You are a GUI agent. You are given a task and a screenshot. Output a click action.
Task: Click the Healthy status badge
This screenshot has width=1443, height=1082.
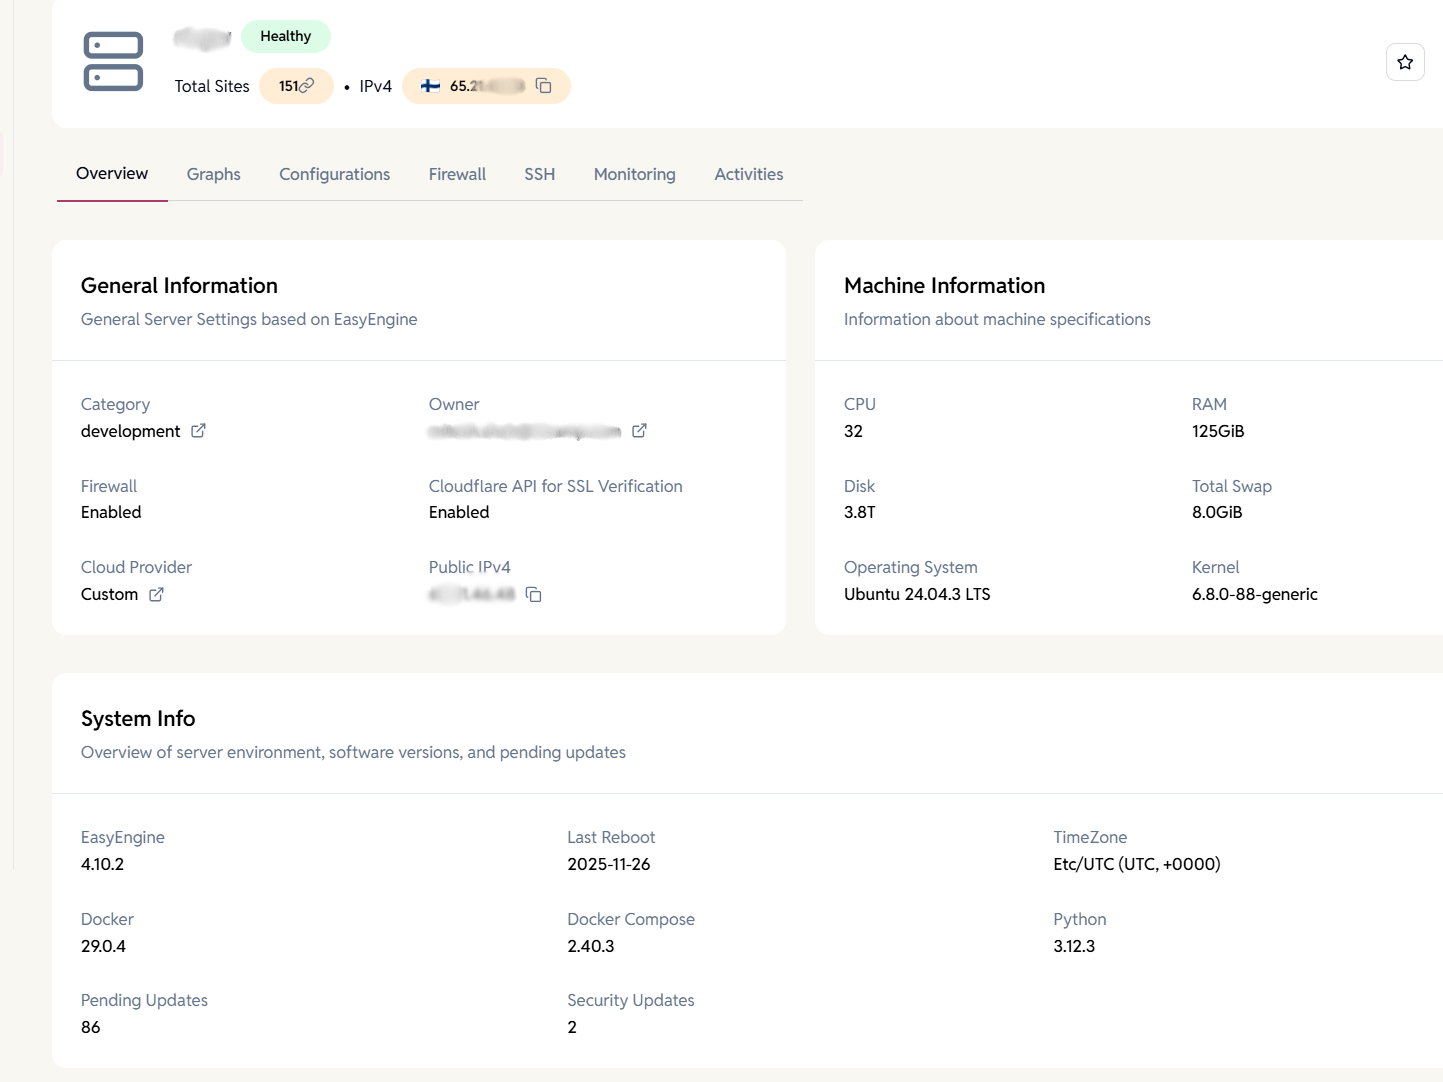click(286, 35)
